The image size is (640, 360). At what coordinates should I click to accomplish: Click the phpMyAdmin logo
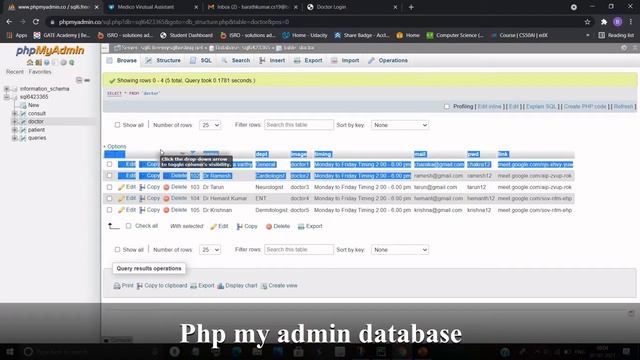point(50,51)
